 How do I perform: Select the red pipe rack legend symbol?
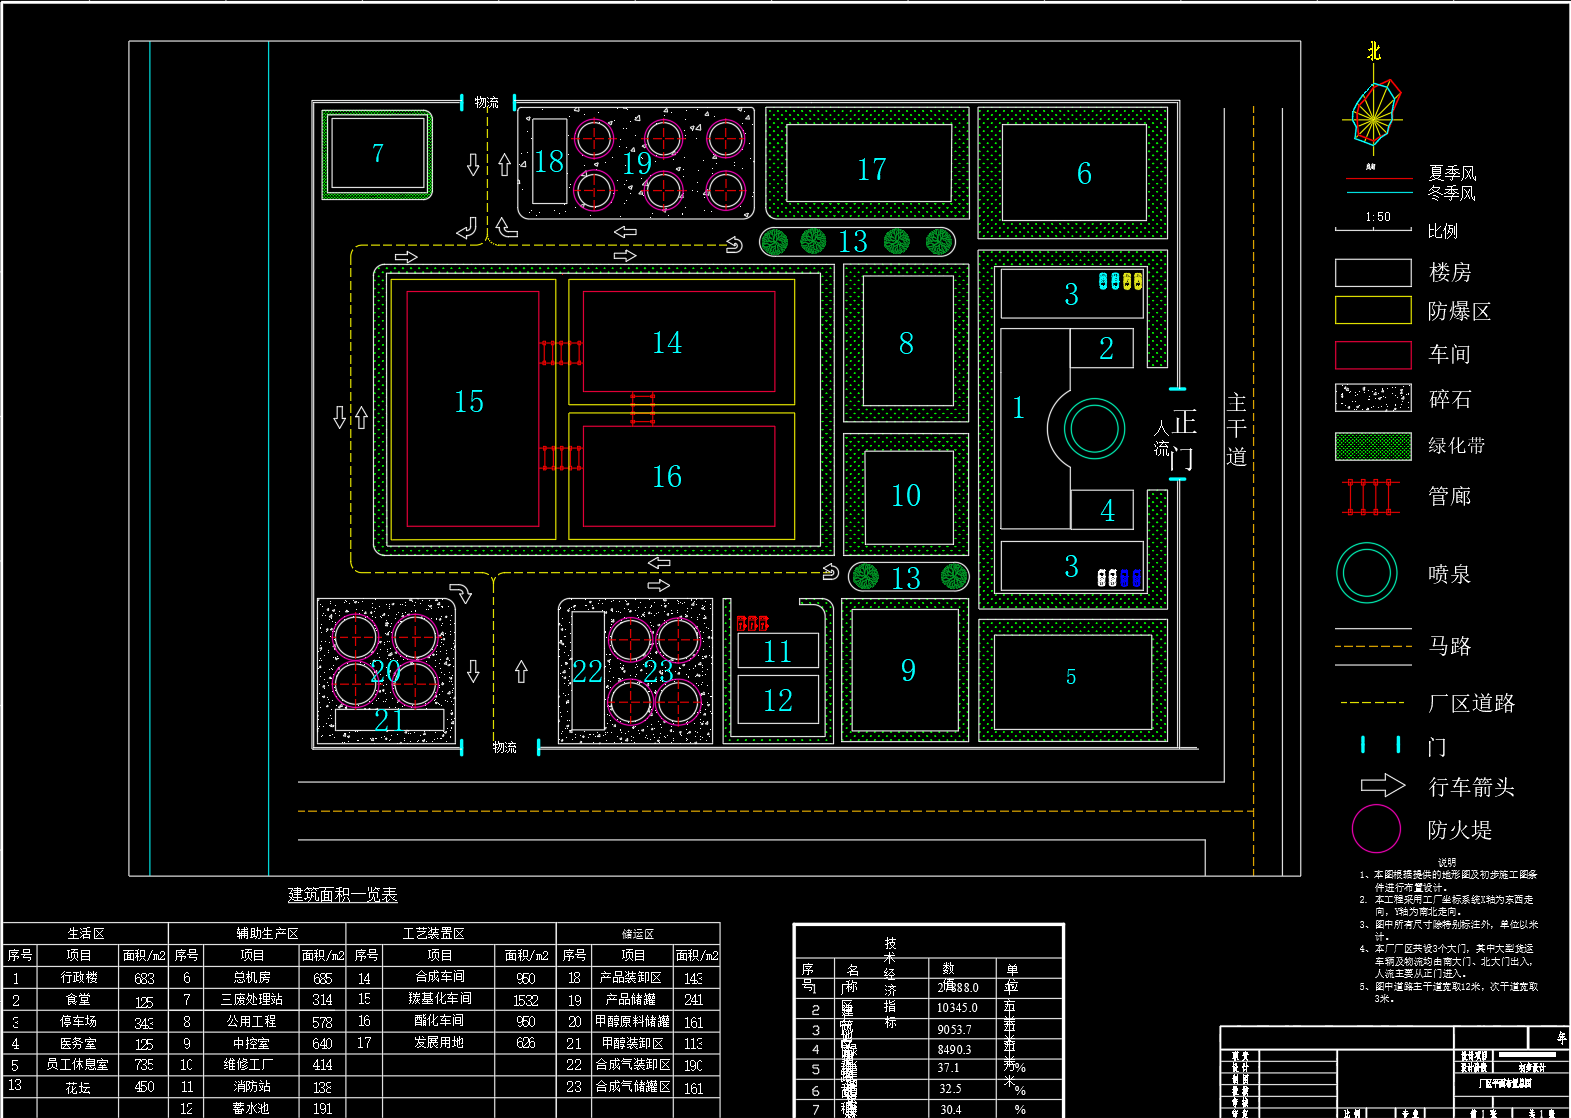coord(1372,496)
